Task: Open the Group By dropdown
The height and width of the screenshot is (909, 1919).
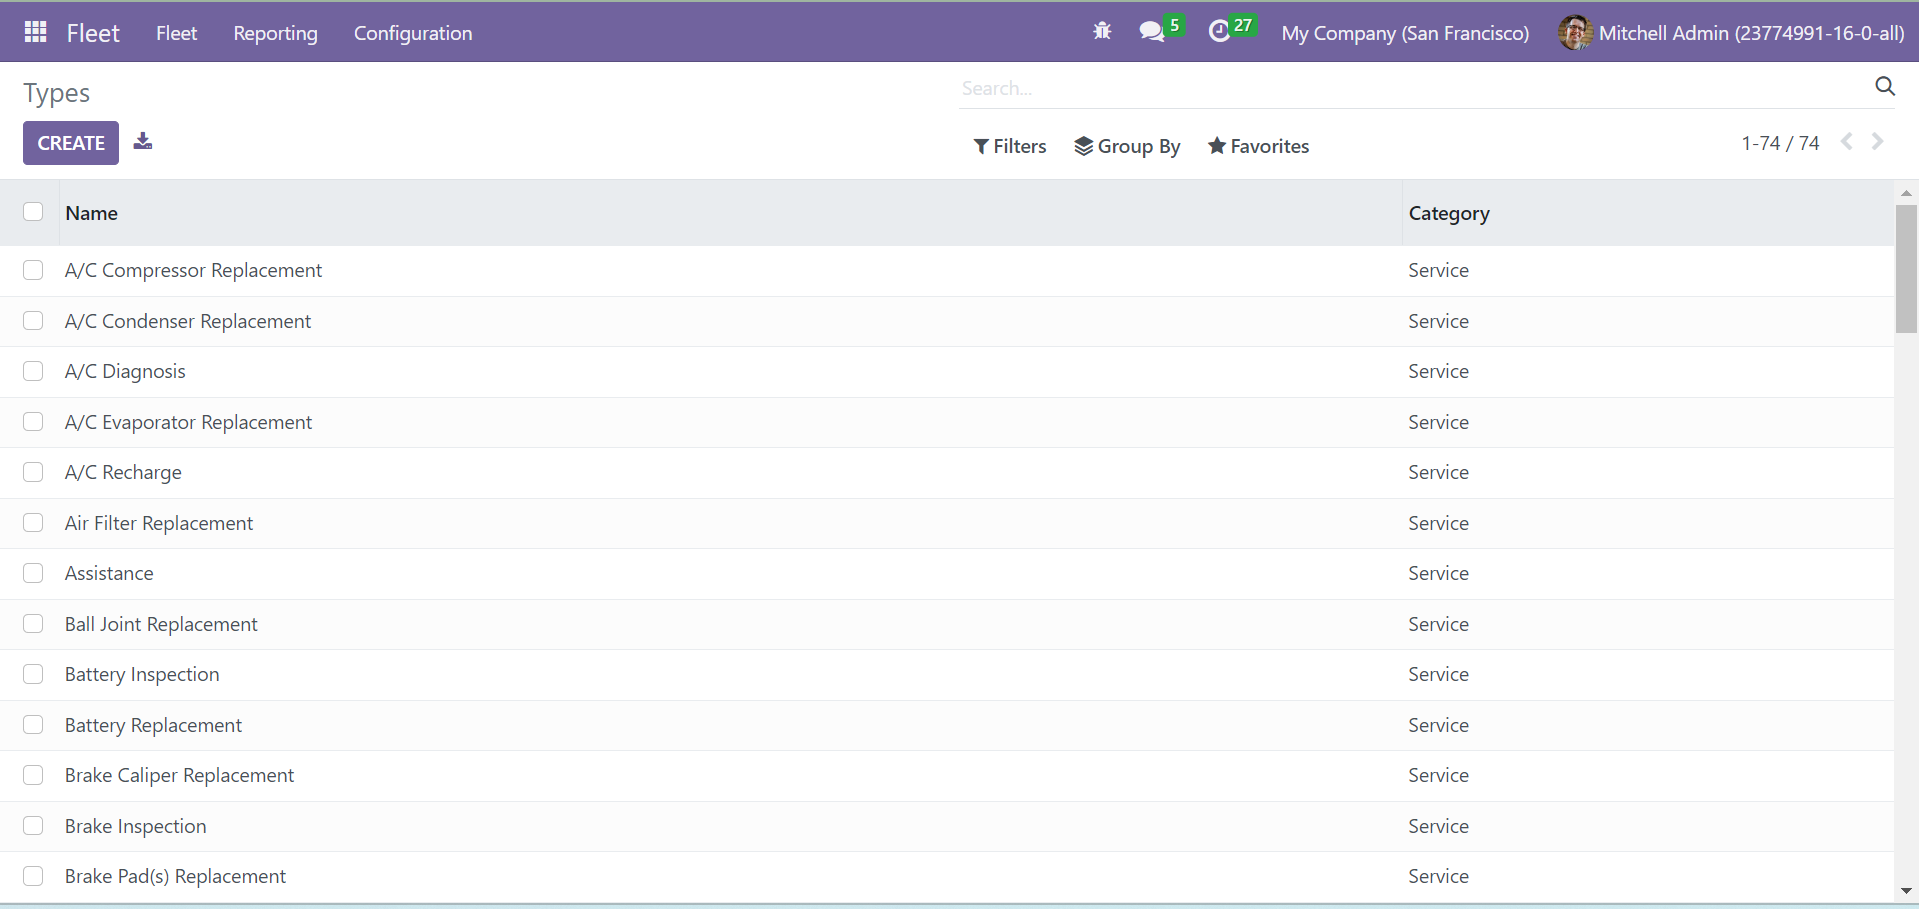Action: [1127, 146]
